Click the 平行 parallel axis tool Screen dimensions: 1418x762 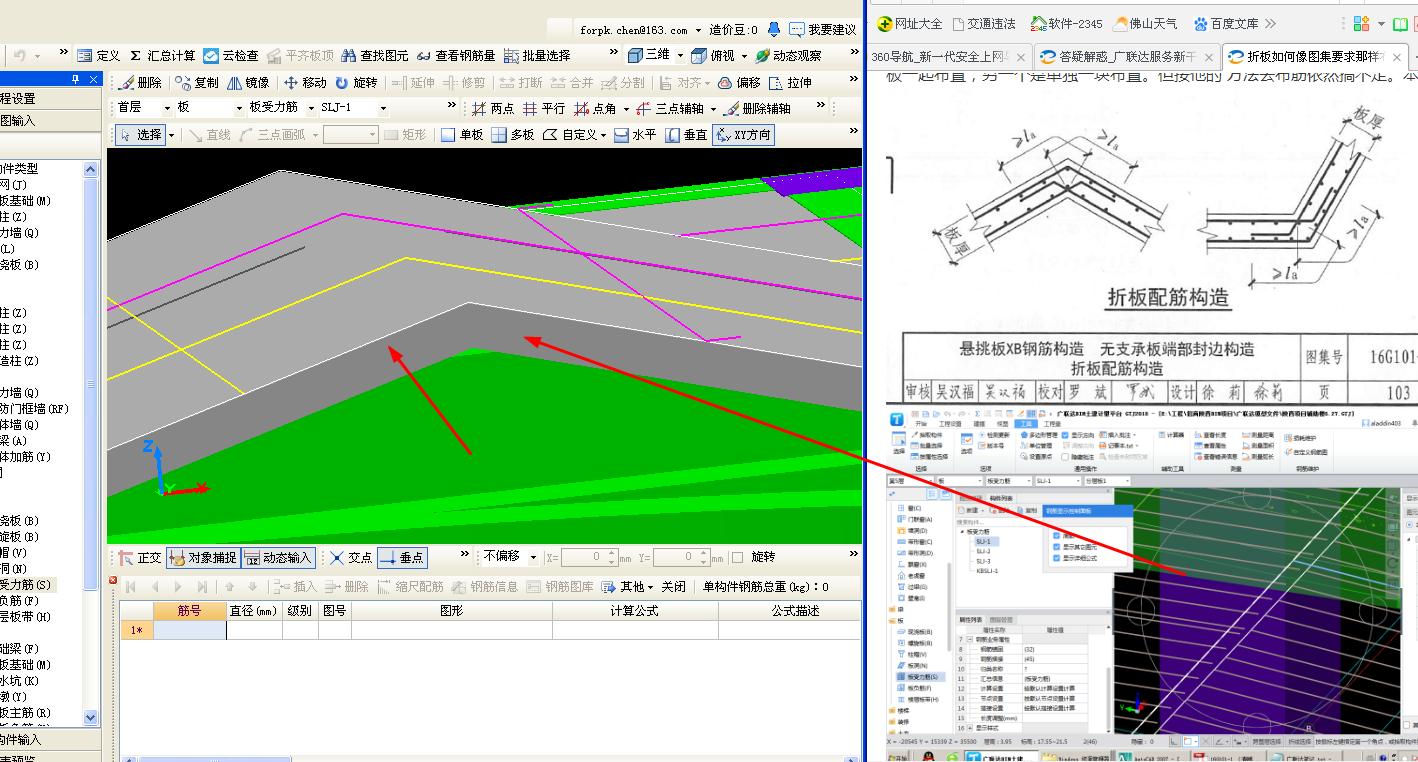tap(545, 108)
